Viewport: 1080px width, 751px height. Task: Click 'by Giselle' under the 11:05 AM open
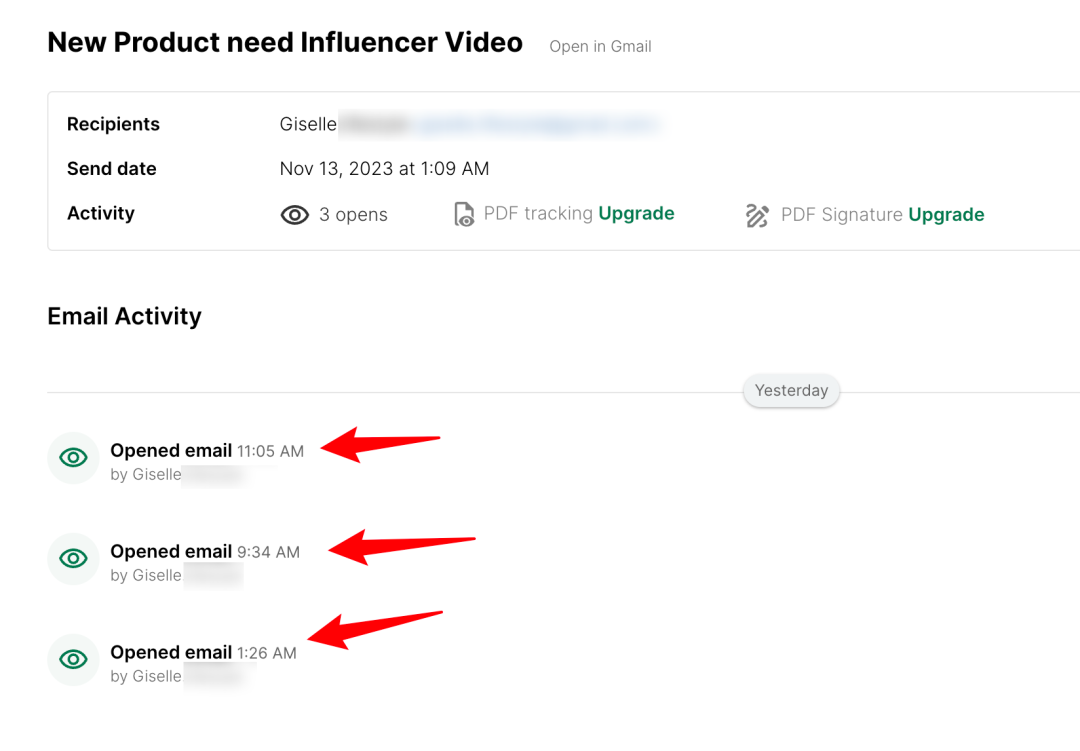point(146,475)
